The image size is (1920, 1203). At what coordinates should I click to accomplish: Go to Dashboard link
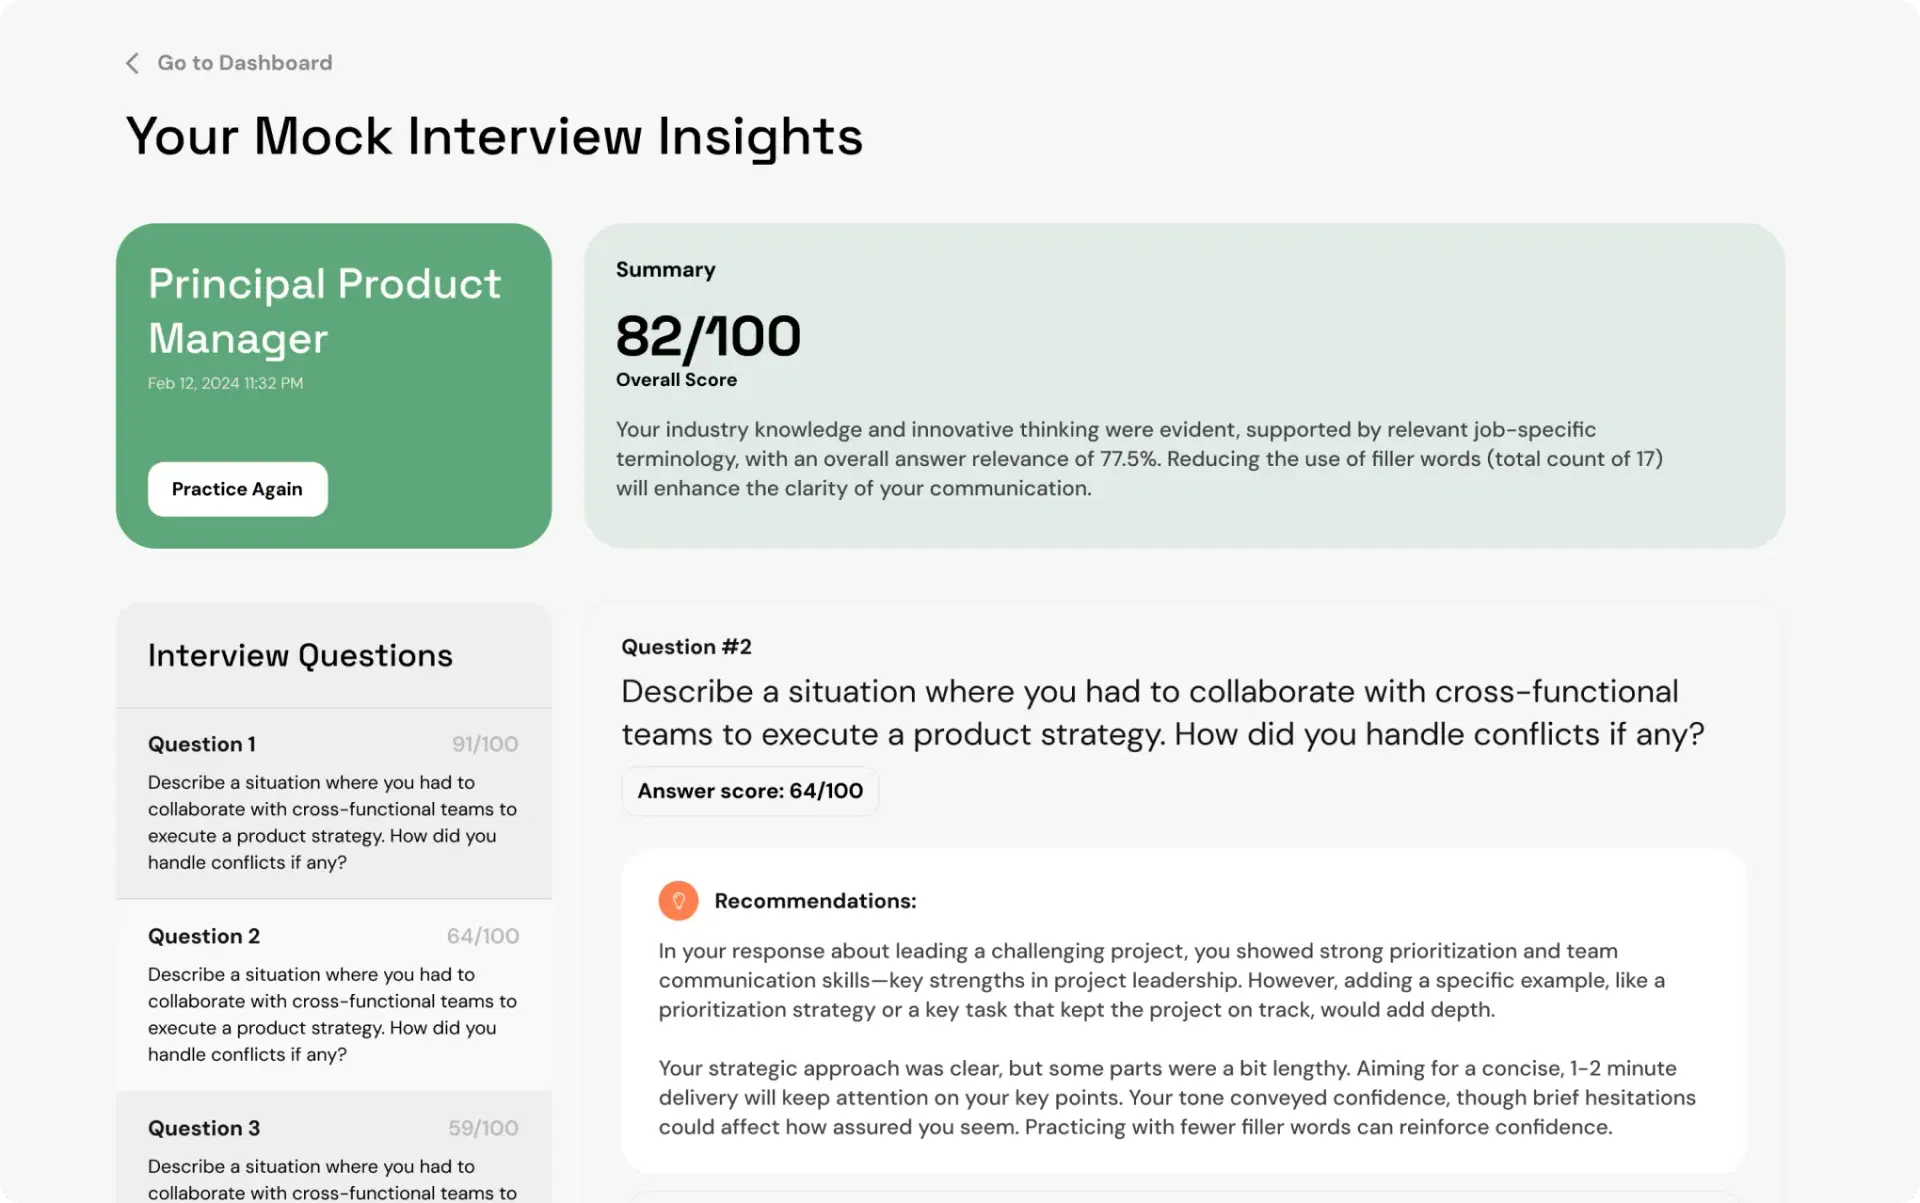coord(244,63)
